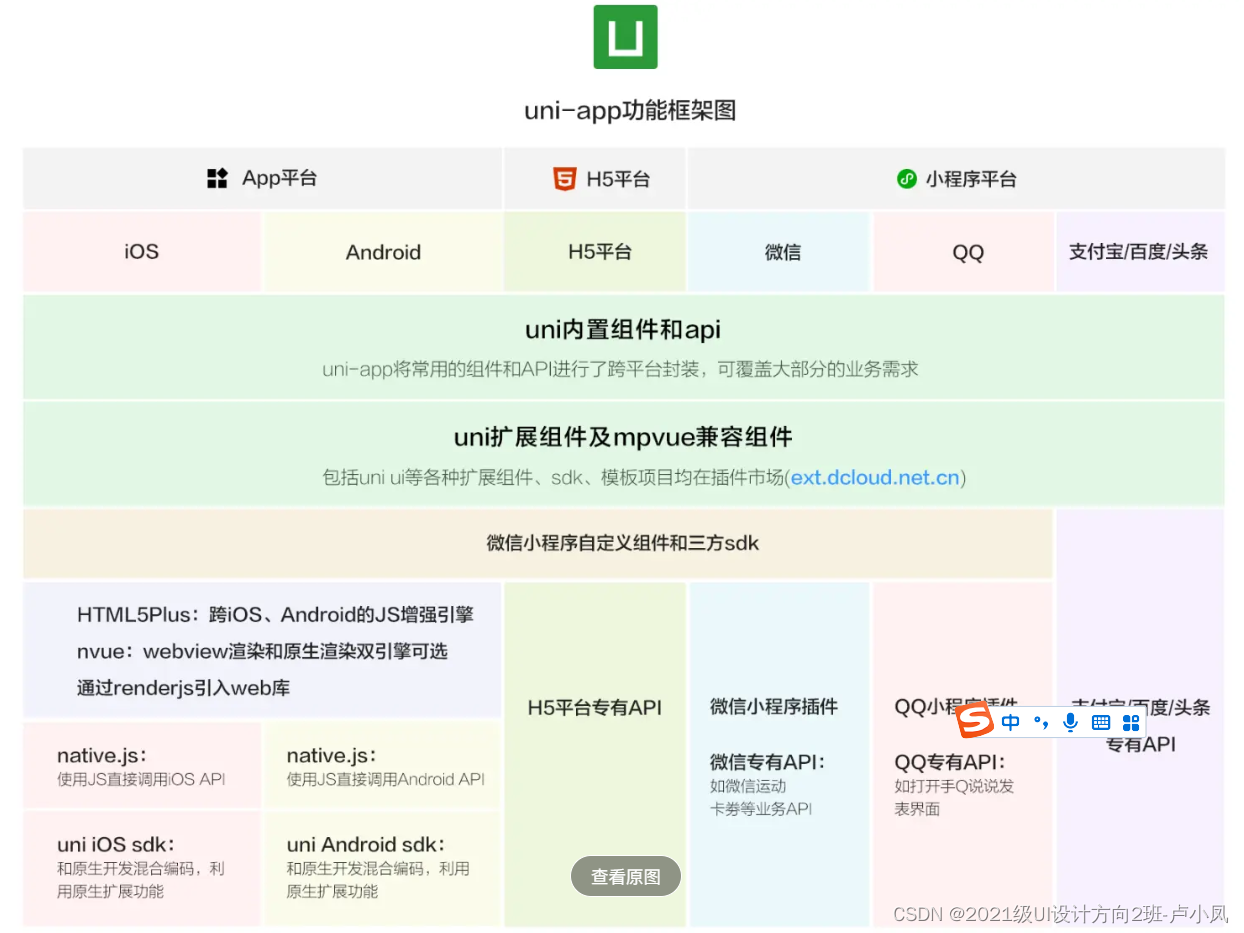Click the HTML5 shield icon beside H5平台

(x=563, y=178)
